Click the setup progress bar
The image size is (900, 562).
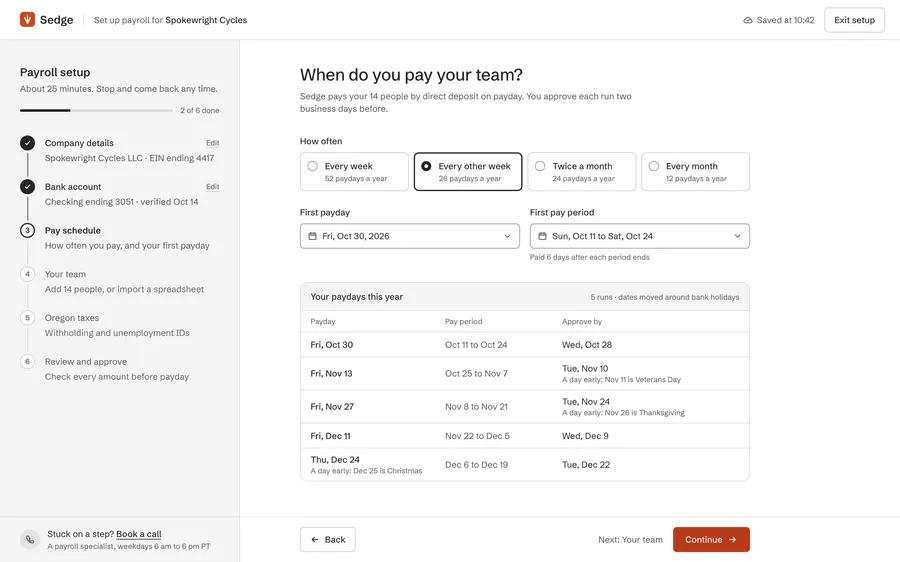pos(96,110)
